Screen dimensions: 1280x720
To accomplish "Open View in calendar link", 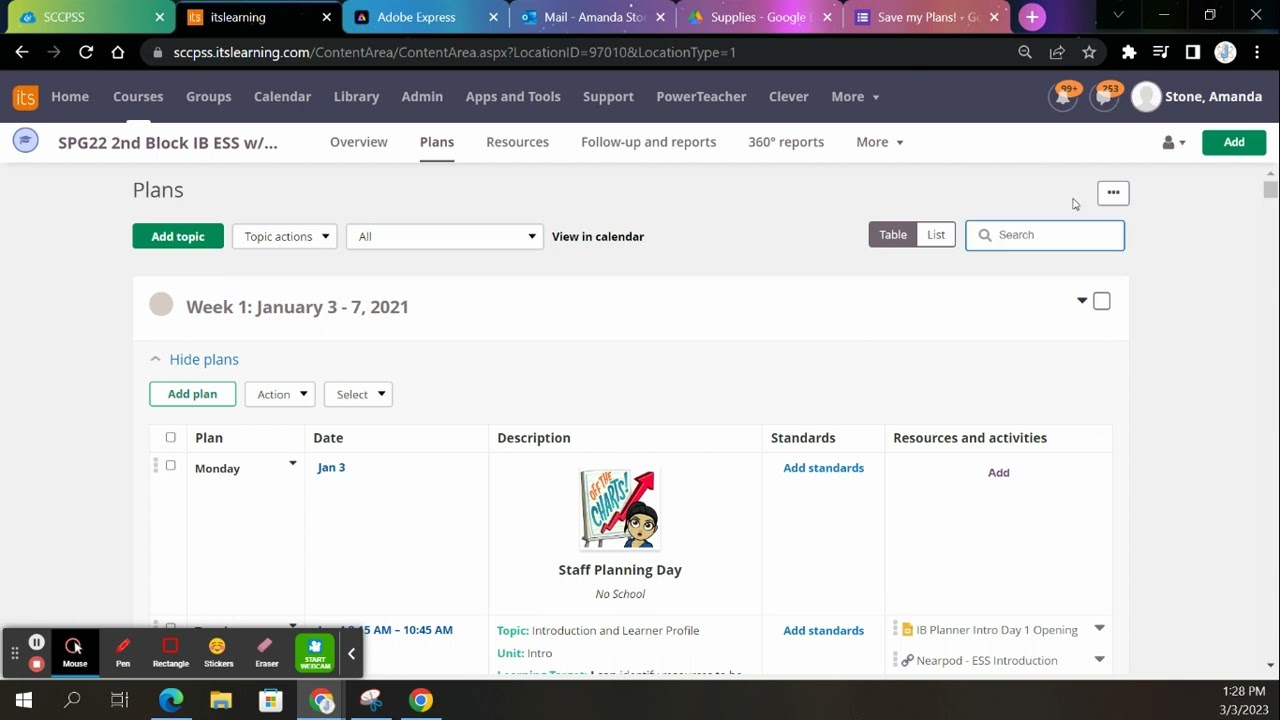I will pyautogui.click(x=598, y=237).
